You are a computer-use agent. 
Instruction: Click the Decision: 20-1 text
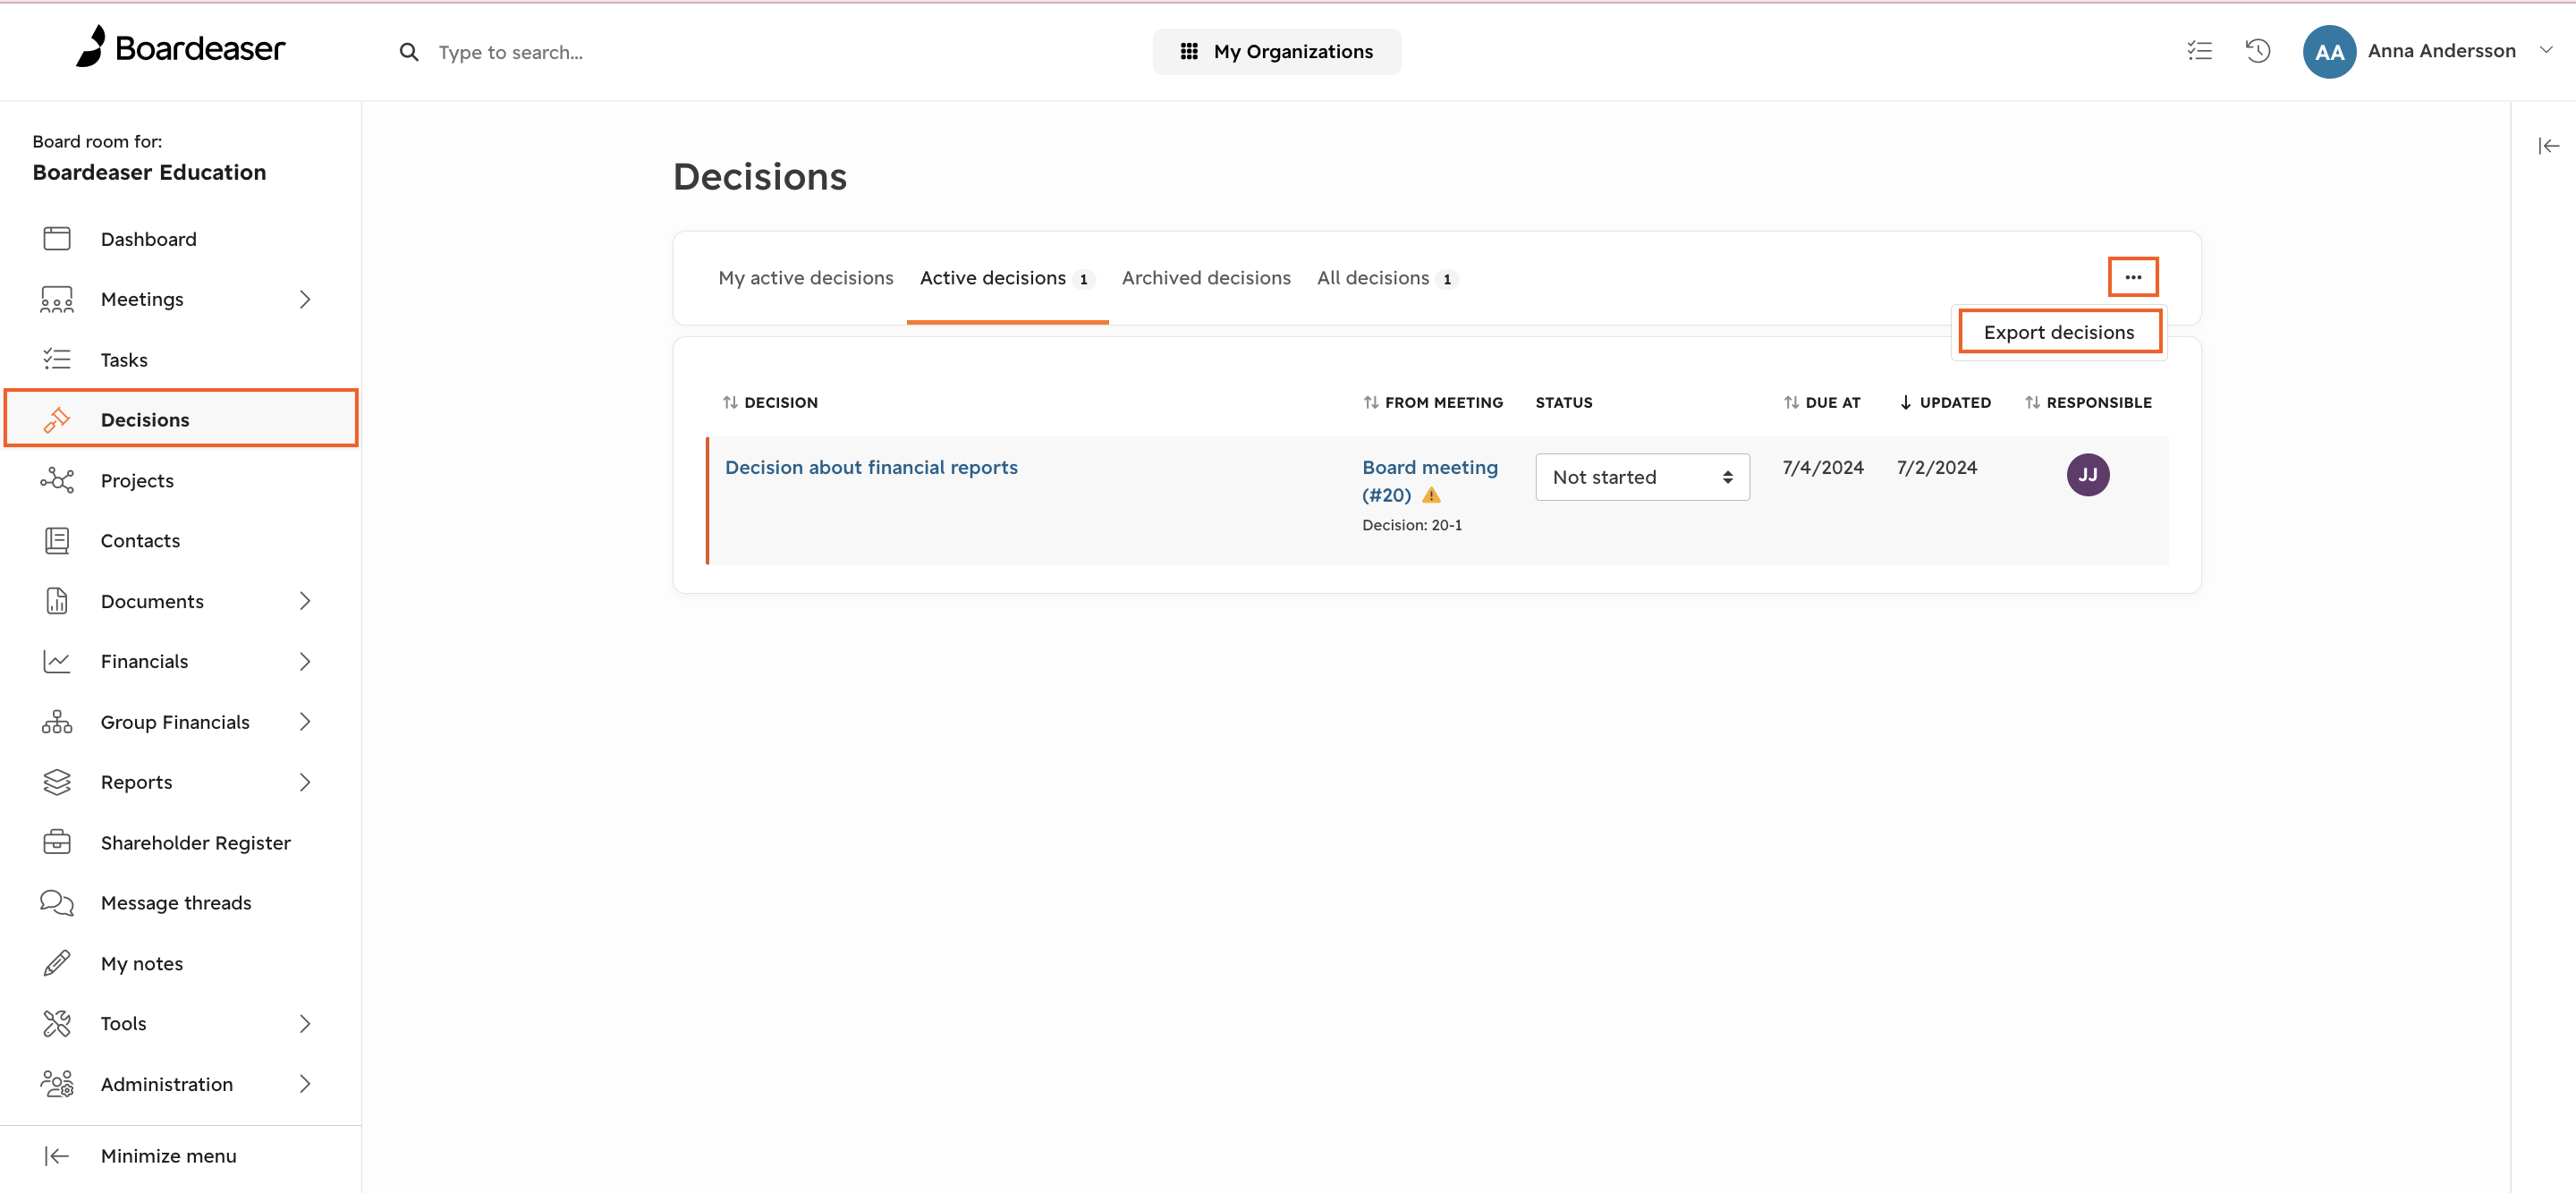tap(1412, 525)
